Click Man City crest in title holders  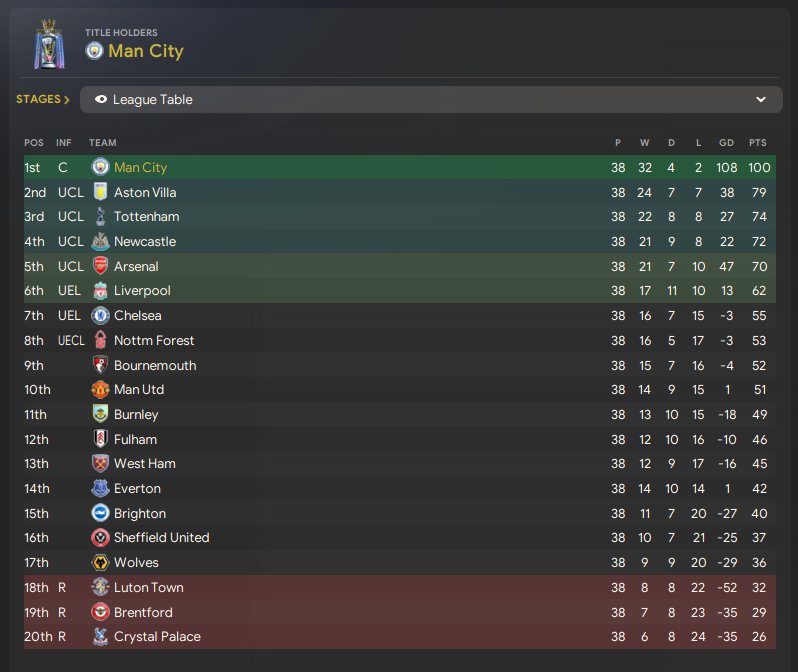94,51
